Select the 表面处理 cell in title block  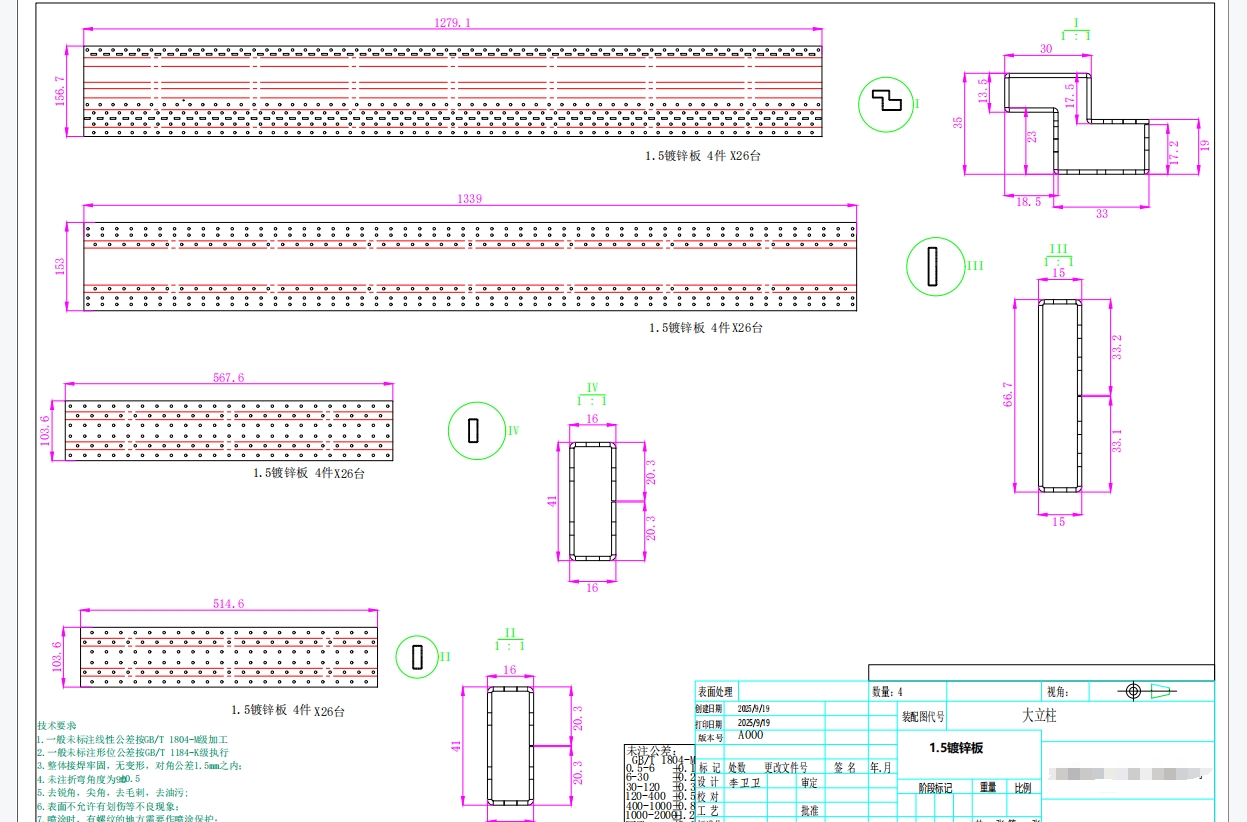(715, 691)
